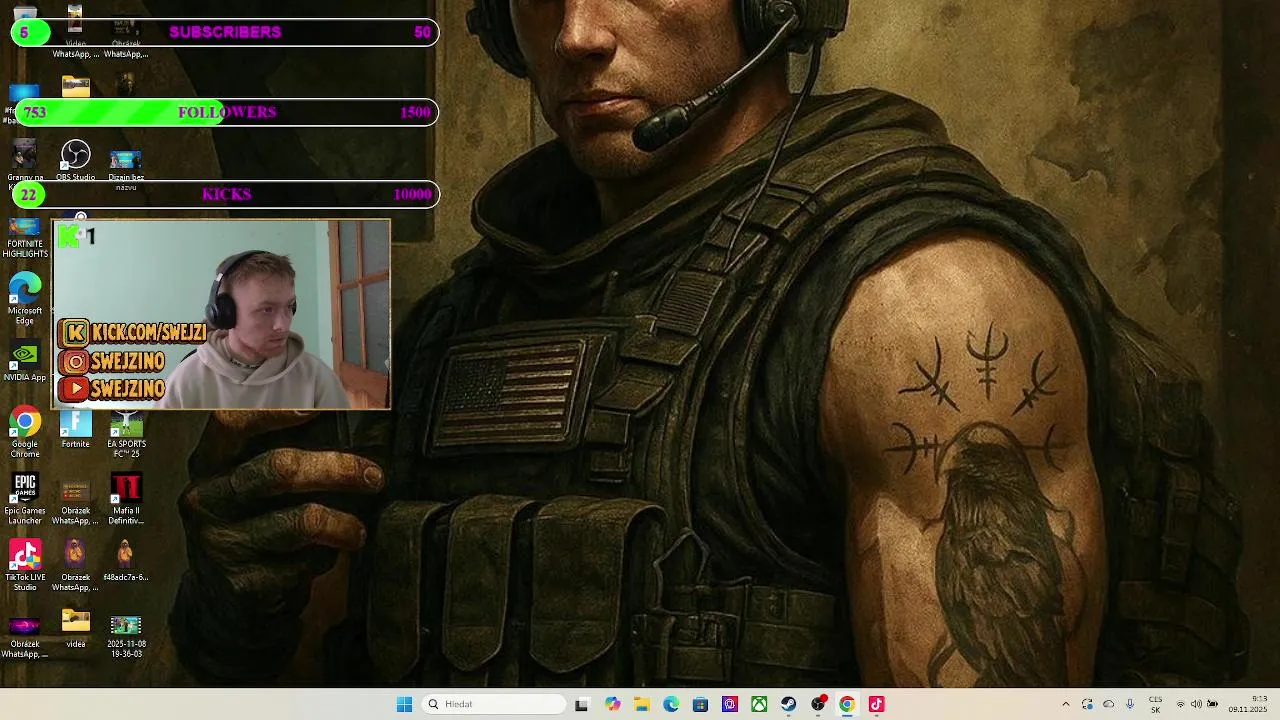Switch to OBS Studio in the taskbar
Viewport: 1280px width, 720px height.
point(818,704)
